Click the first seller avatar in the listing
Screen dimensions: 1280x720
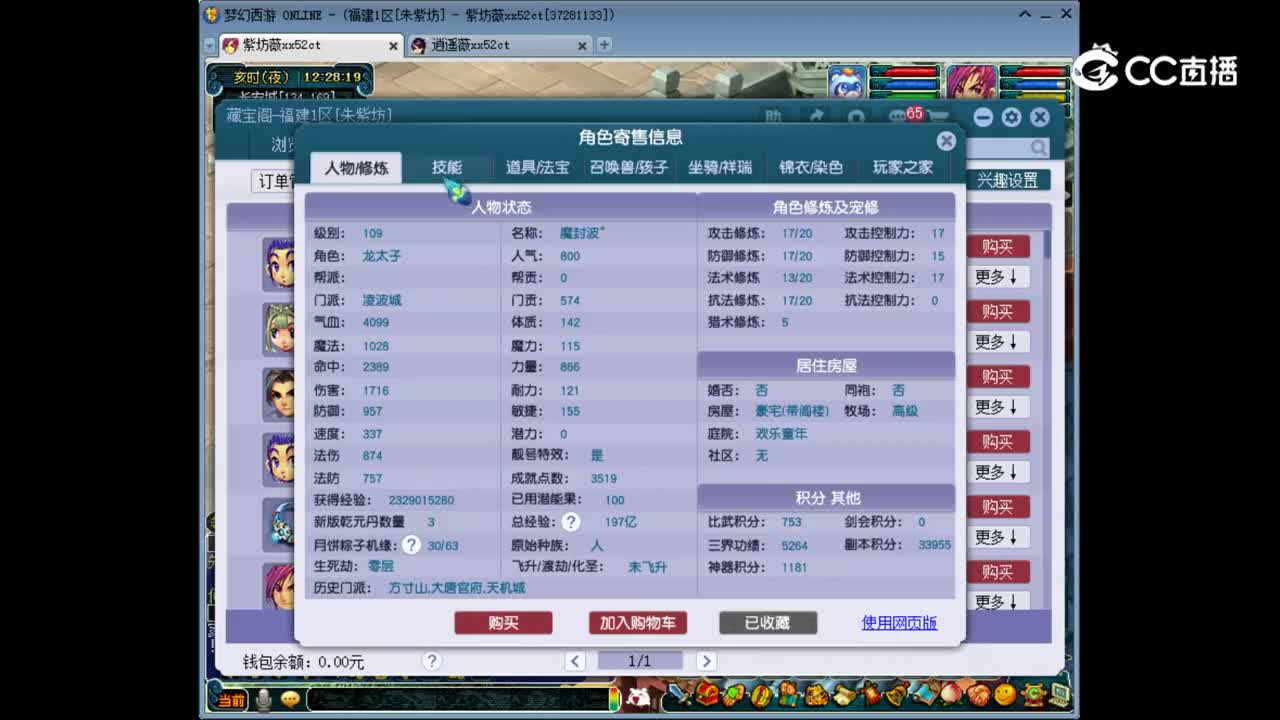click(x=279, y=263)
